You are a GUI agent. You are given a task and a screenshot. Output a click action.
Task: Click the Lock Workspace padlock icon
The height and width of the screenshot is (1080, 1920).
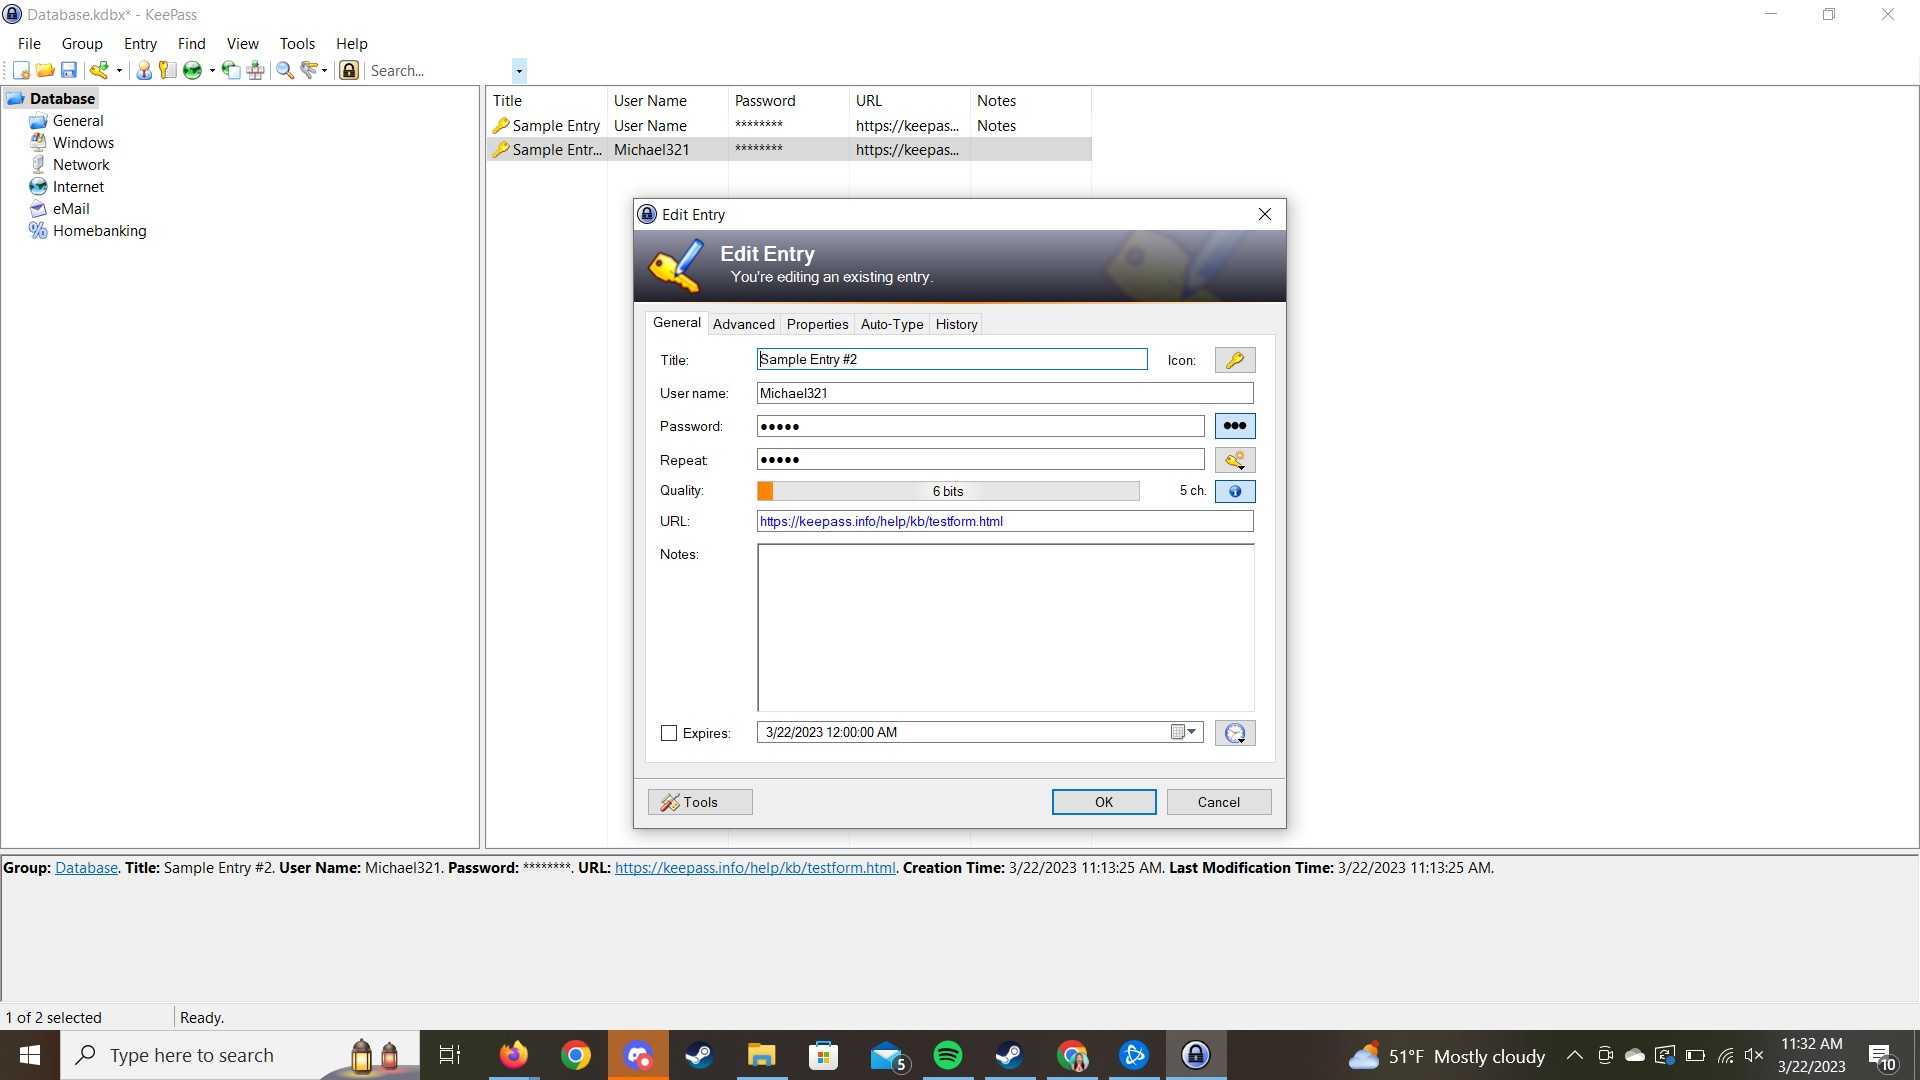349,70
